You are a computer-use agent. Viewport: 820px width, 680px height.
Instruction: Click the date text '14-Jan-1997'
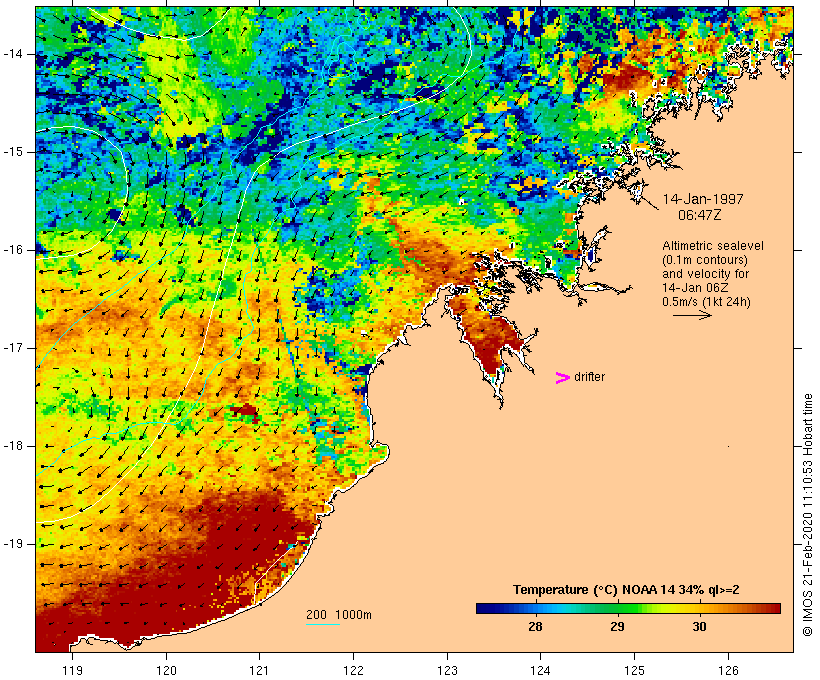coord(703,199)
